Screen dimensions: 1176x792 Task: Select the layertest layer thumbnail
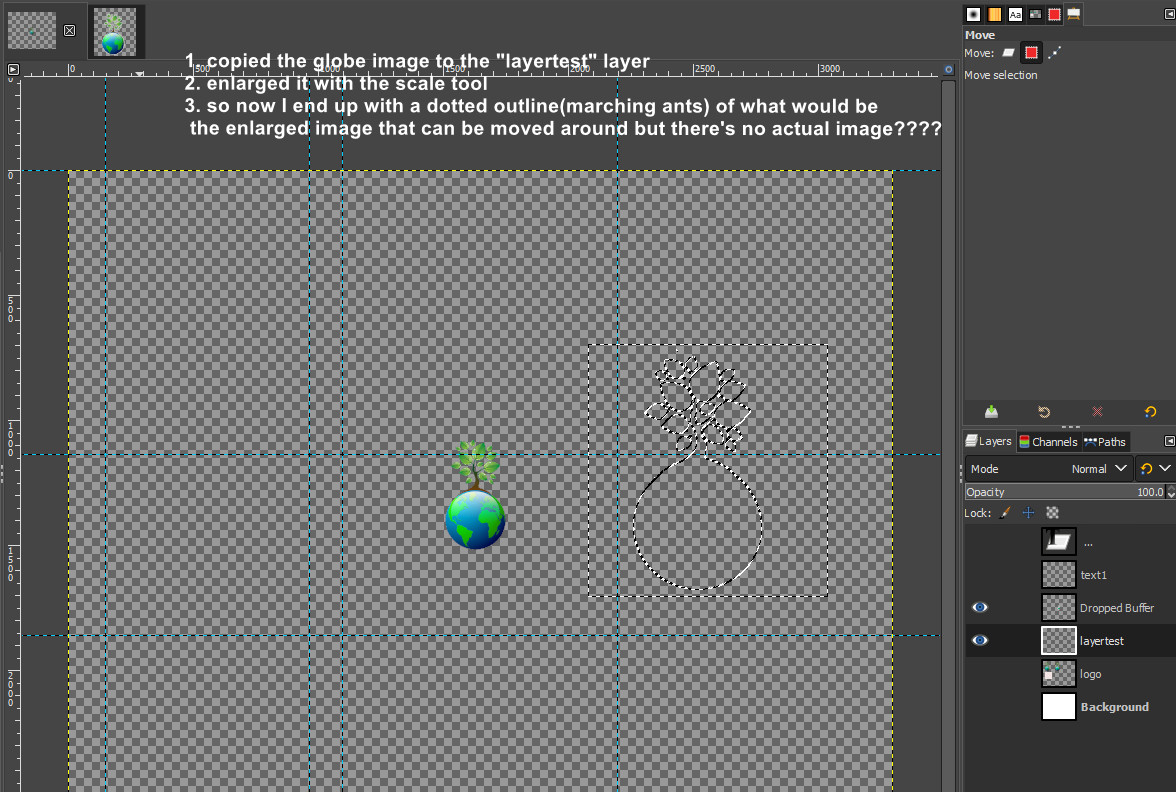(x=1058, y=640)
